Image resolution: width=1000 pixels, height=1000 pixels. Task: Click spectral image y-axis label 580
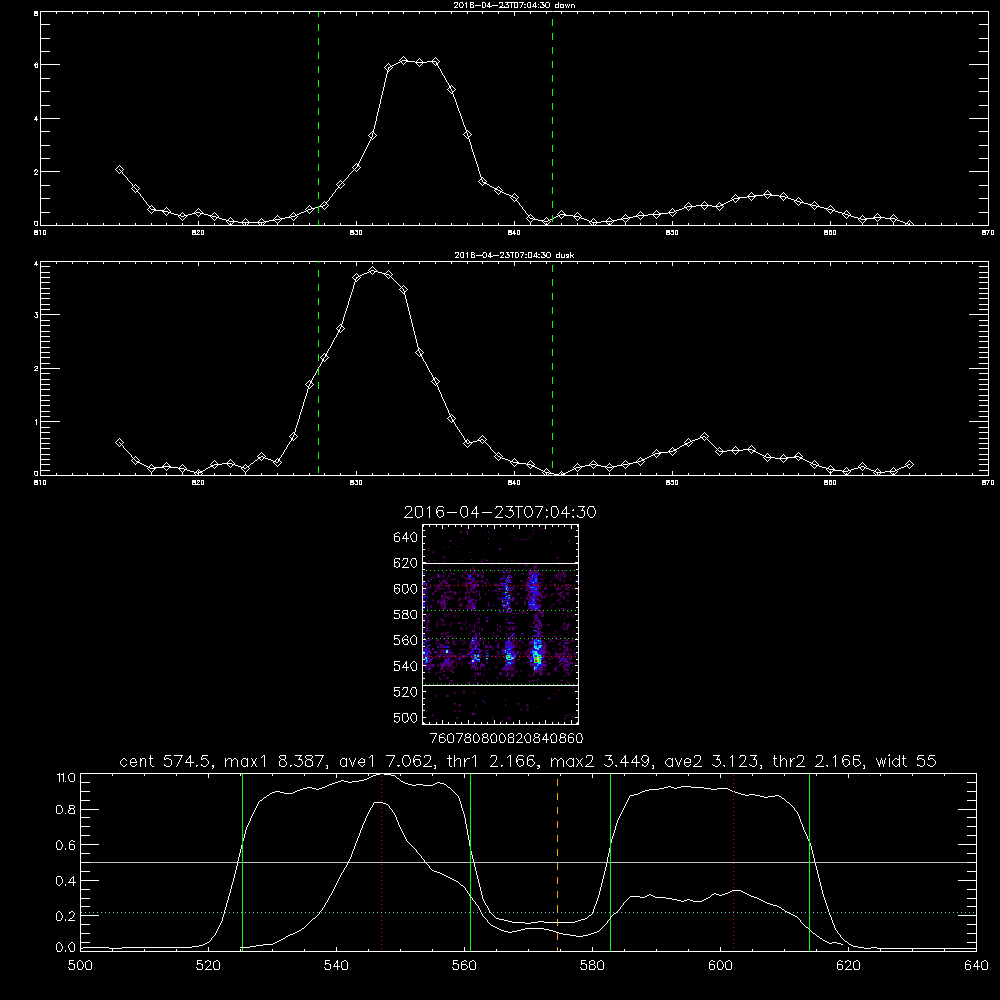[406, 614]
